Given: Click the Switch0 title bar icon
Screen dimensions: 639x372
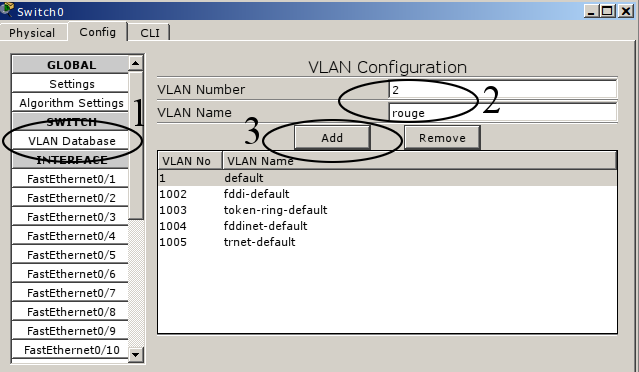Looking at the screenshot, I should pyautogui.click(x=7, y=9).
